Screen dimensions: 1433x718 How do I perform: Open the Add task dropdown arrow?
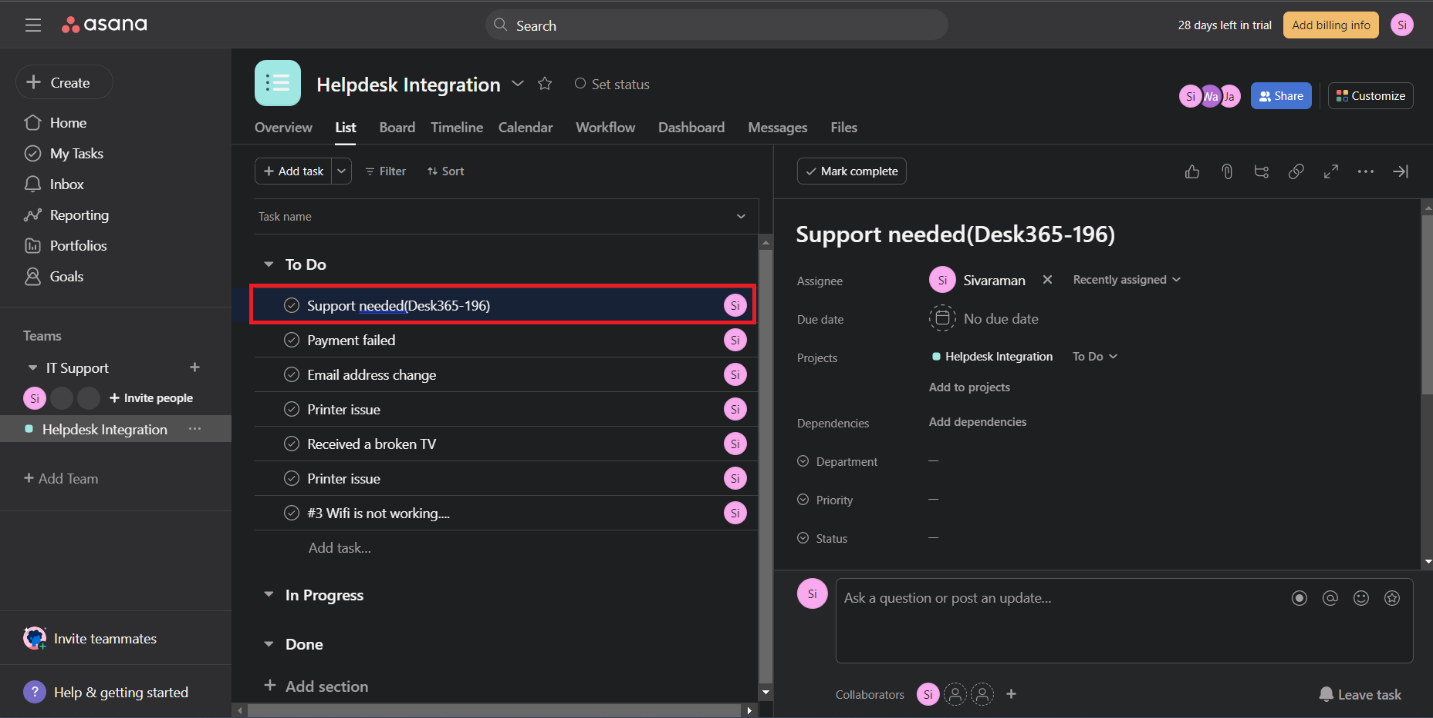click(x=342, y=171)
